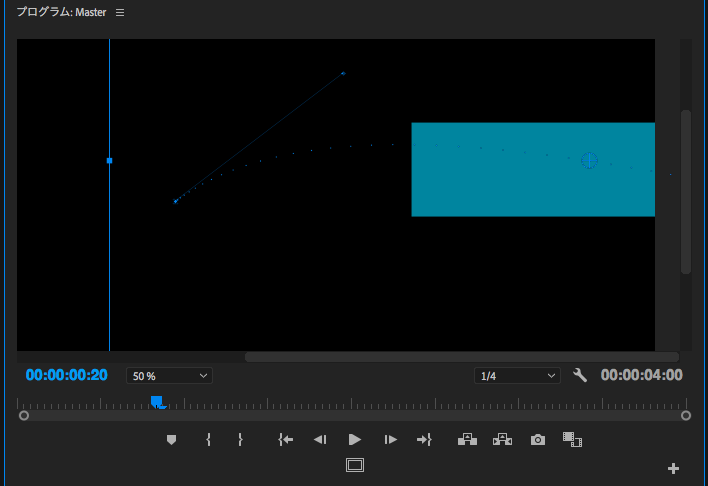708x486 pixels.
Task: Click the Add Marker button
Action: pyautogui.click(x=171, y=439)
